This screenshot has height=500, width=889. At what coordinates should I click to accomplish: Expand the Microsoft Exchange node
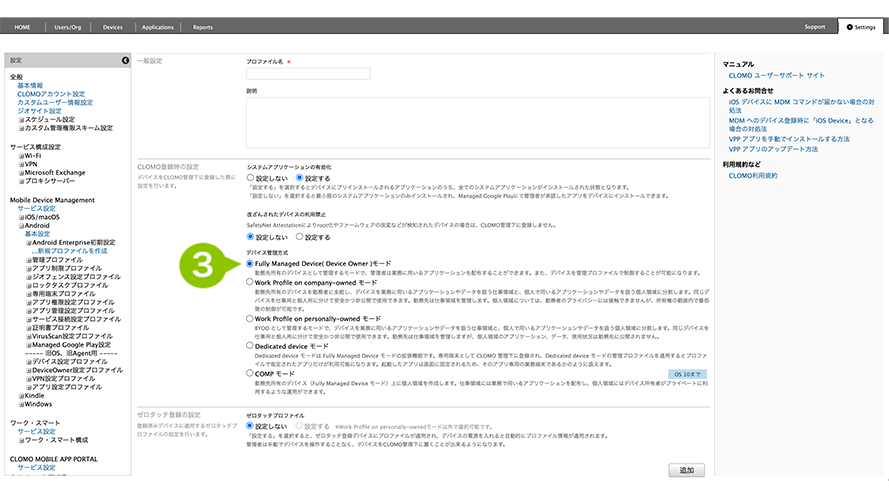[x=22, y=173]
